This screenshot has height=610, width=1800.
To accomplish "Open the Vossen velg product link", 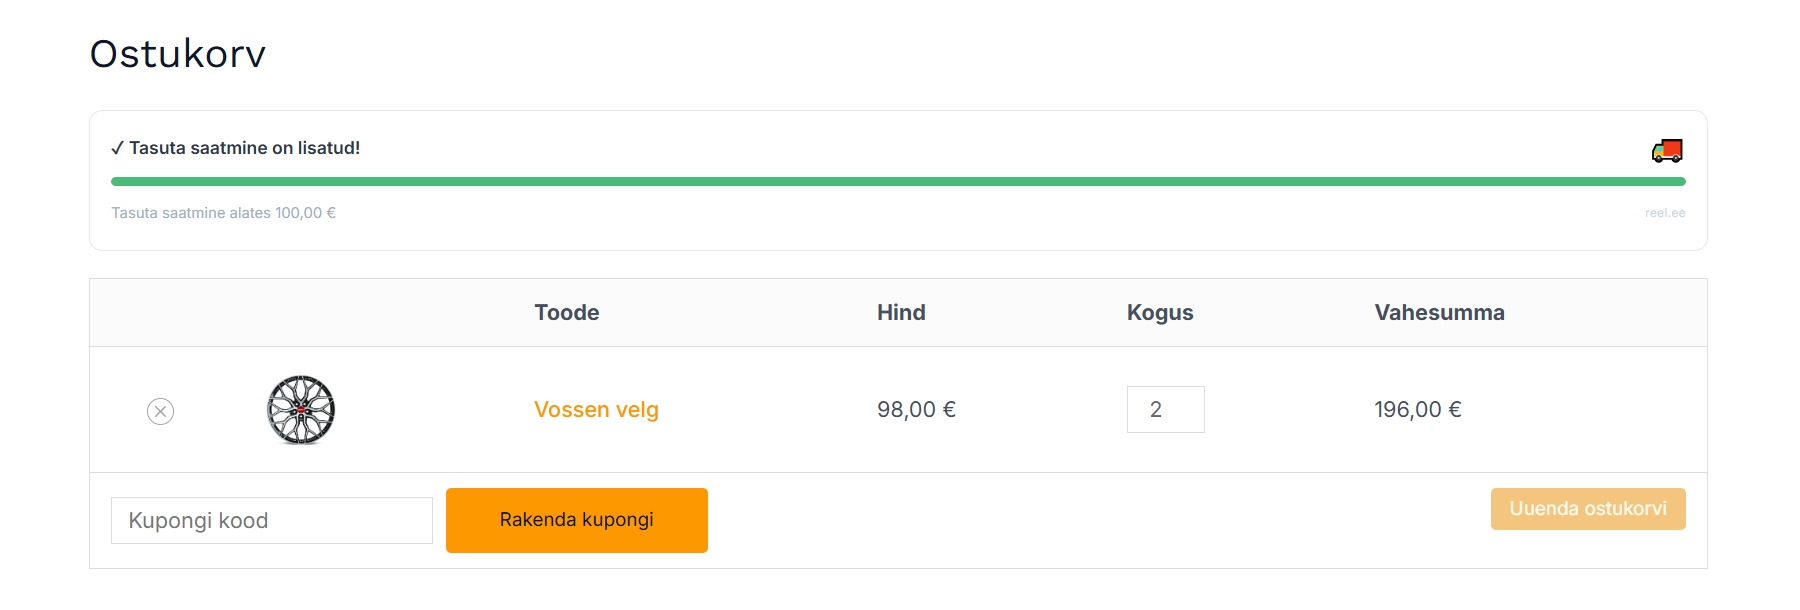I will coord(596,410).
